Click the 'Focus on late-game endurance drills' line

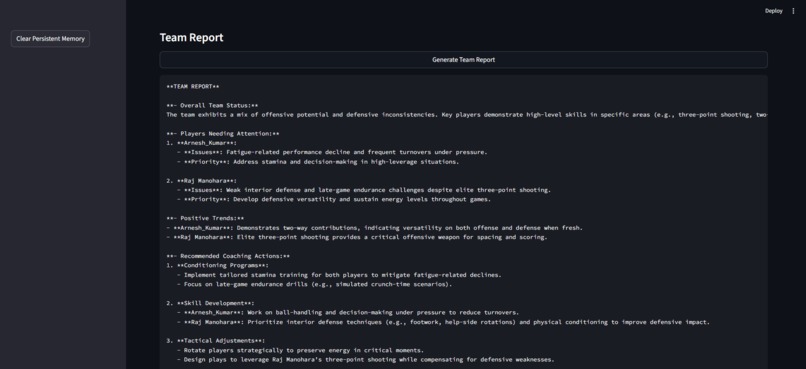coord(314,284)
